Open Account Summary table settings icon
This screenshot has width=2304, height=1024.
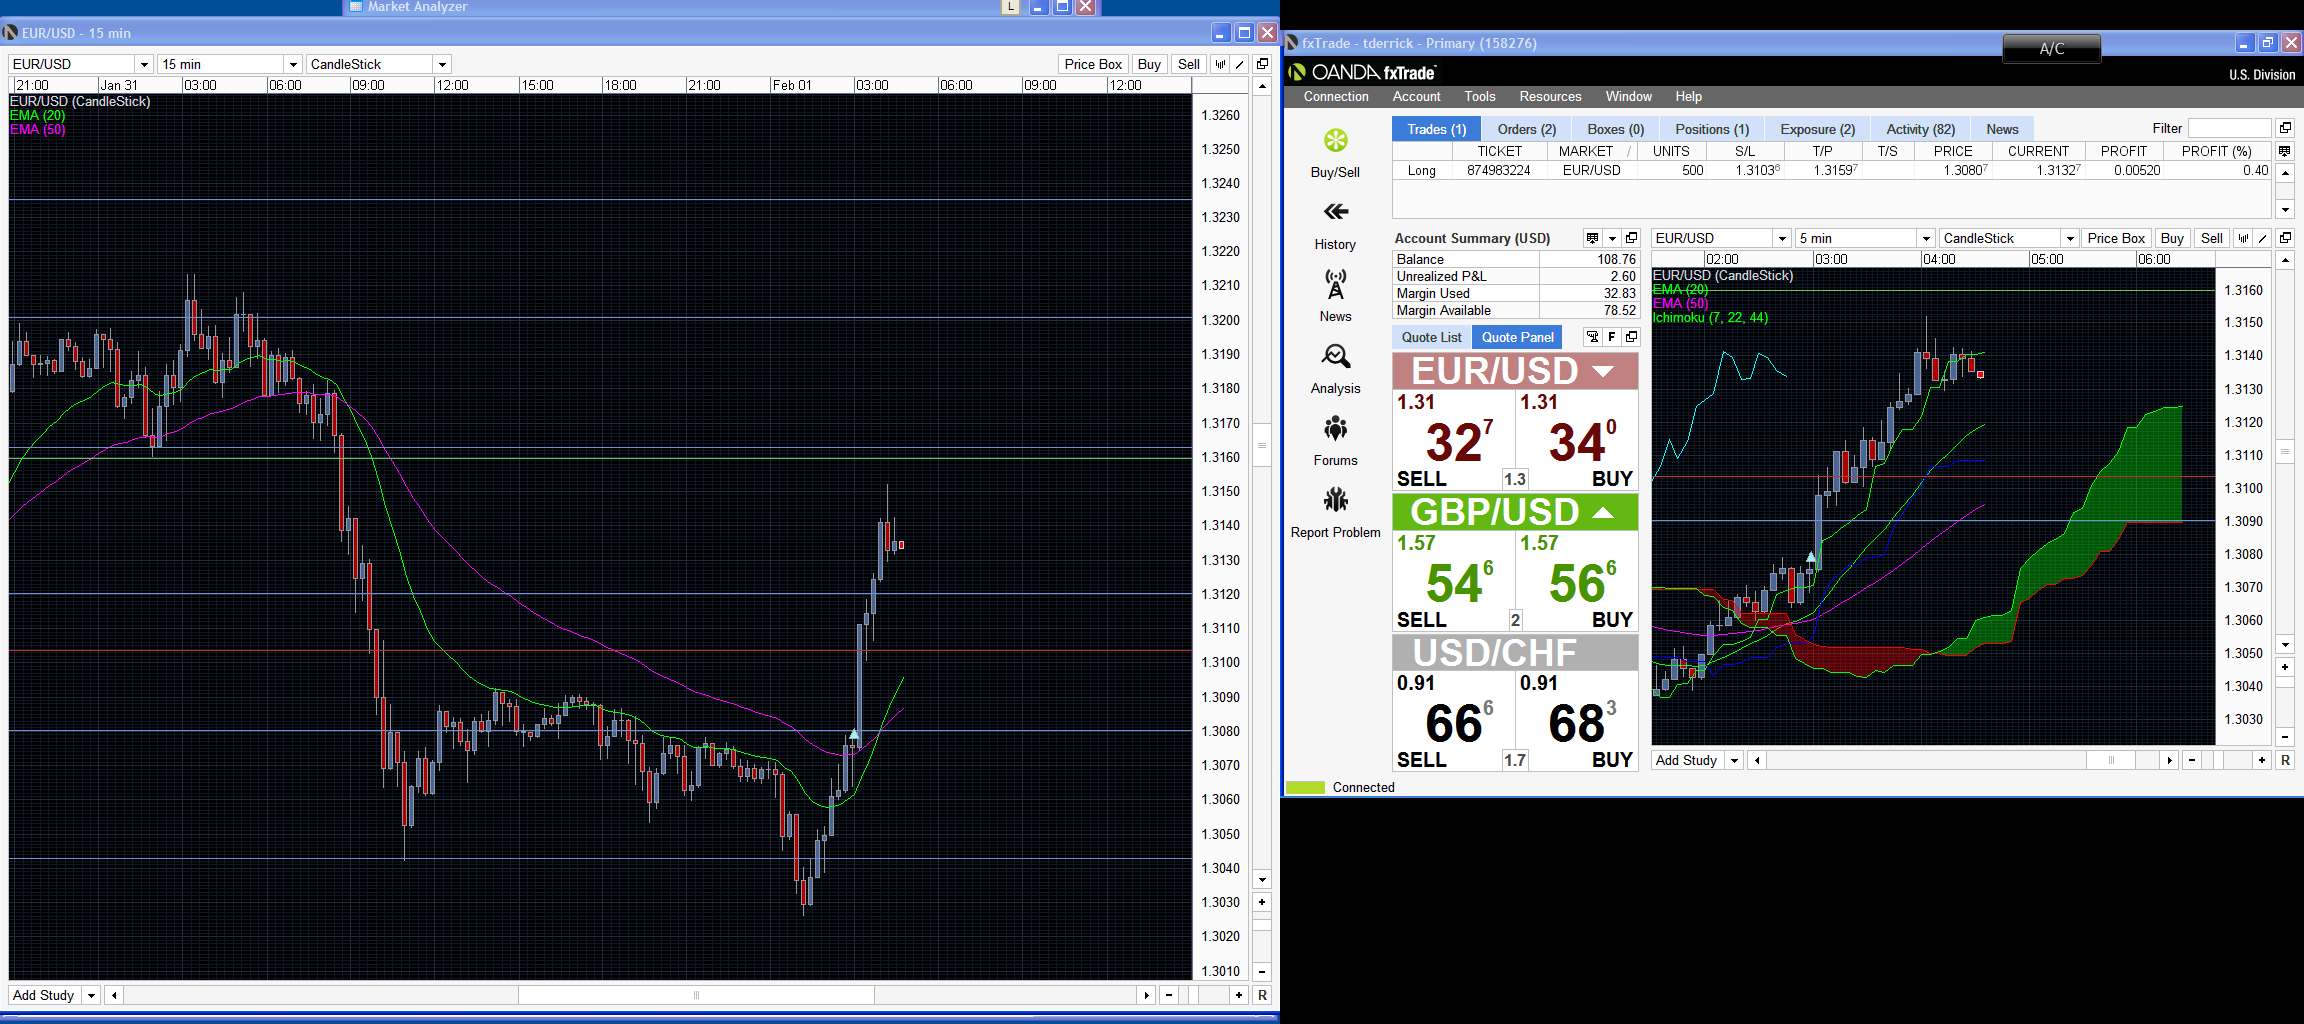pos(1593,238)
